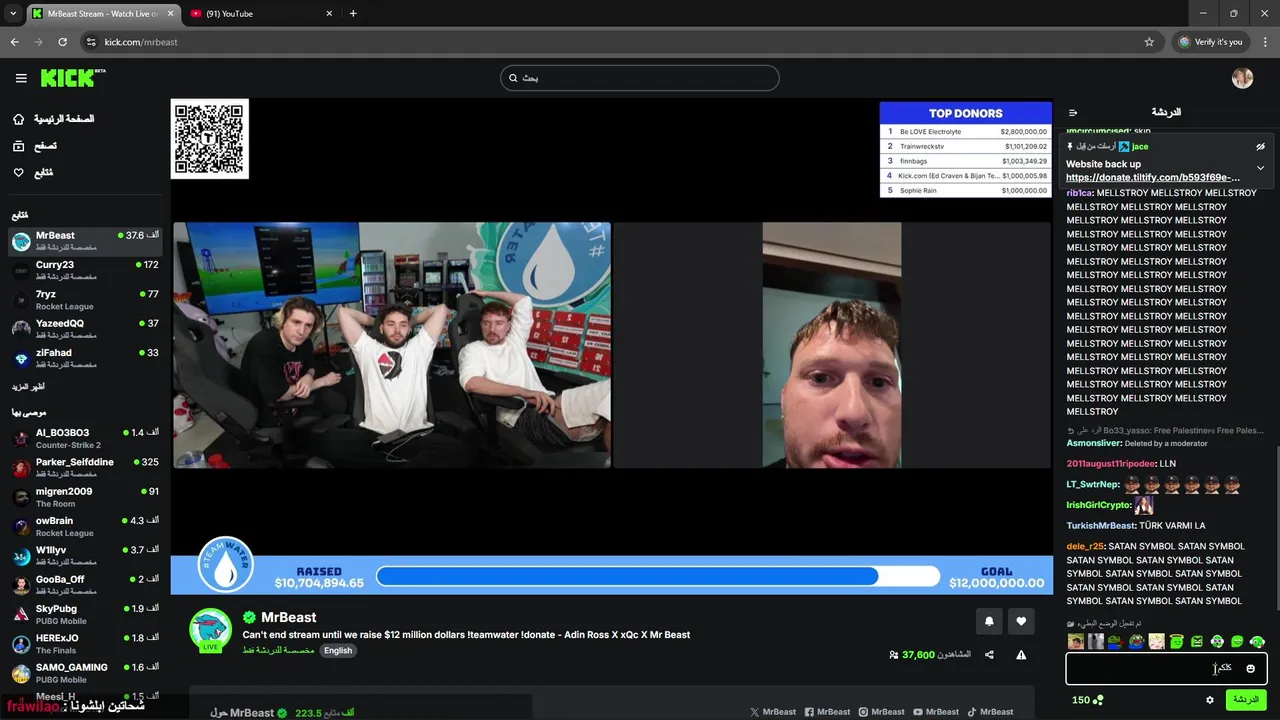
Task: Open the hamburger menu beside KICK logo
Action: 21,78
